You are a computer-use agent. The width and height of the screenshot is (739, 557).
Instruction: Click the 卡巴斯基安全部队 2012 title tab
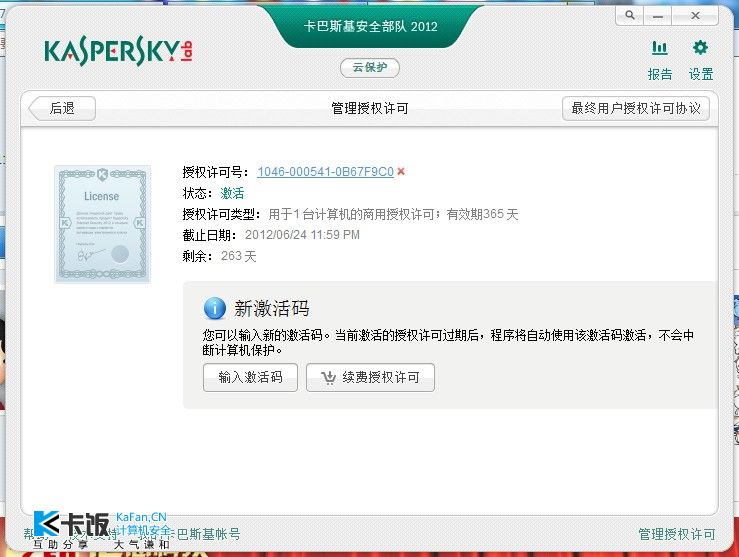click(x=370, y=26)
